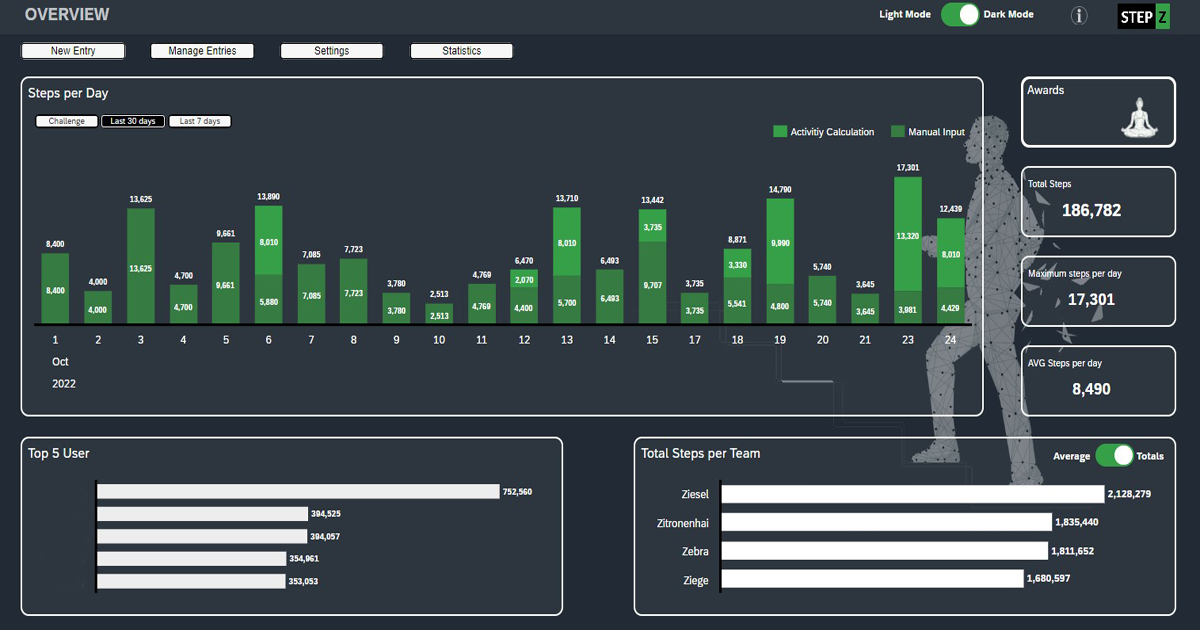The width and height of the screenshot is (1200, 630).
Task: Click the Maximum steps per day value 17,301
Action: 1090,299
